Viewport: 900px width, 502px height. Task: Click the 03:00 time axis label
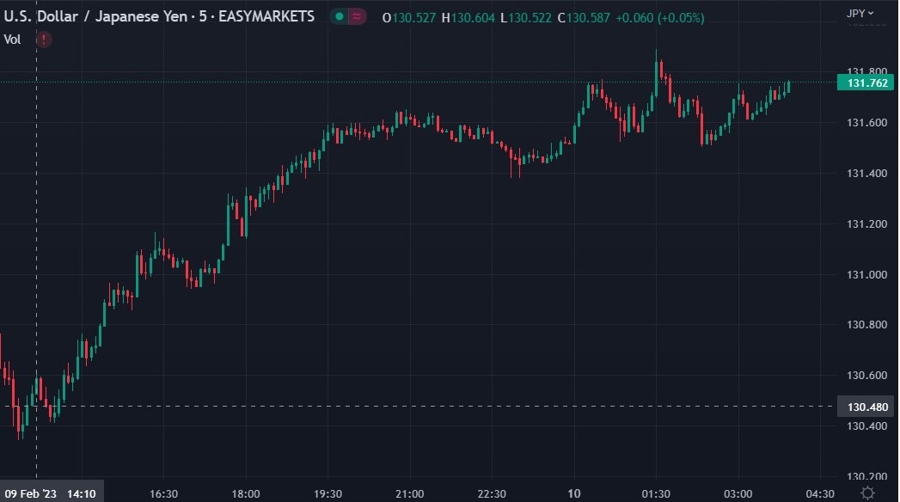[738, 494]
